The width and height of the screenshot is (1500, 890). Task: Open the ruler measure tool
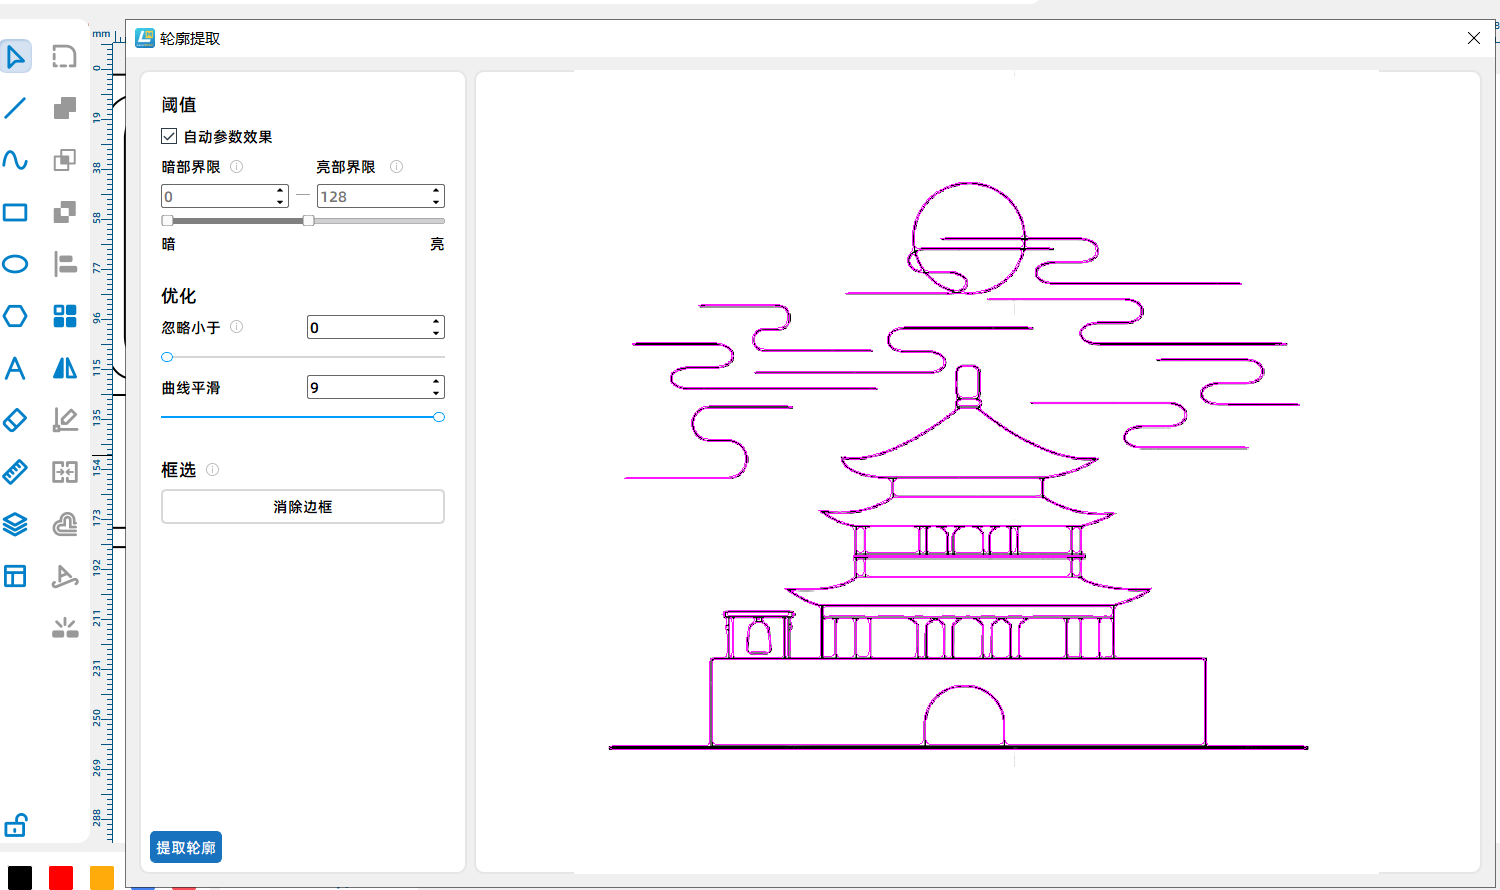coord(16,472)
